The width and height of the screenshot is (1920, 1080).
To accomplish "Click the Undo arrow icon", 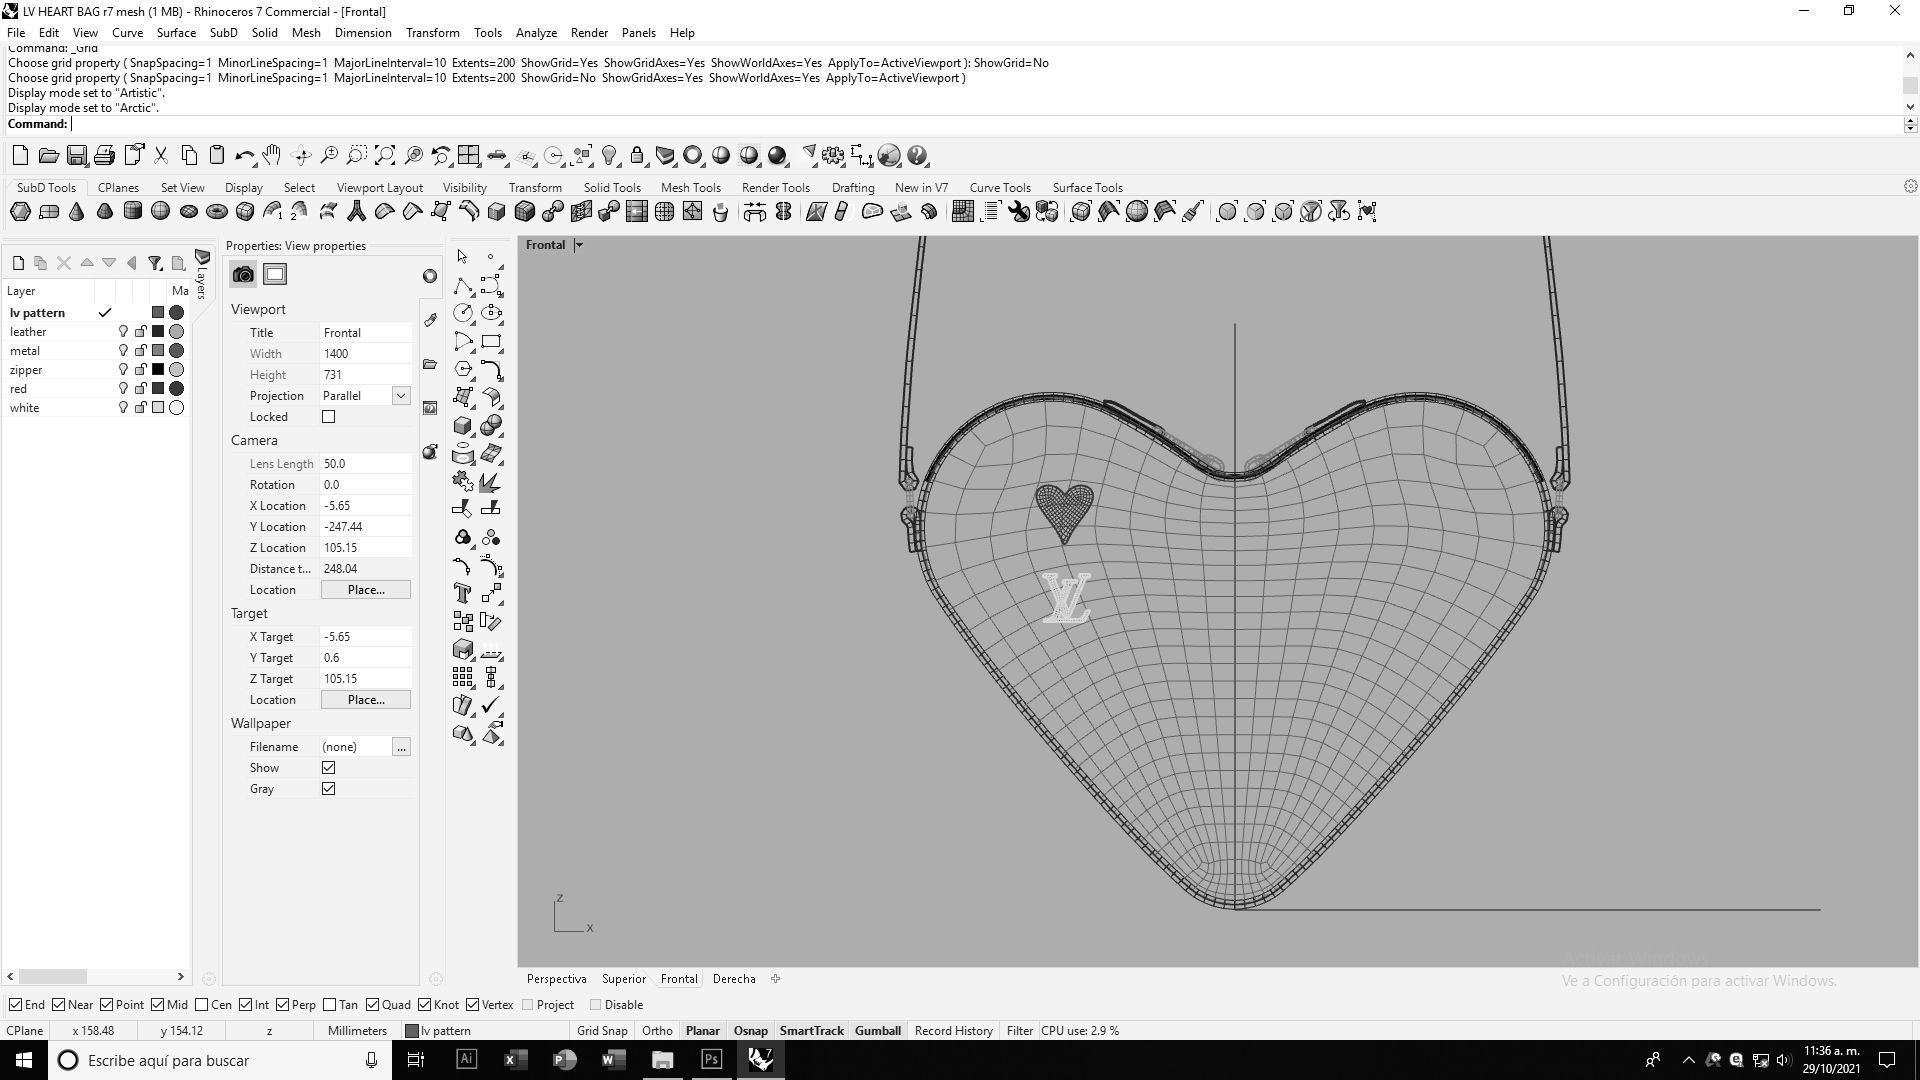I will (x=244, y=156).
